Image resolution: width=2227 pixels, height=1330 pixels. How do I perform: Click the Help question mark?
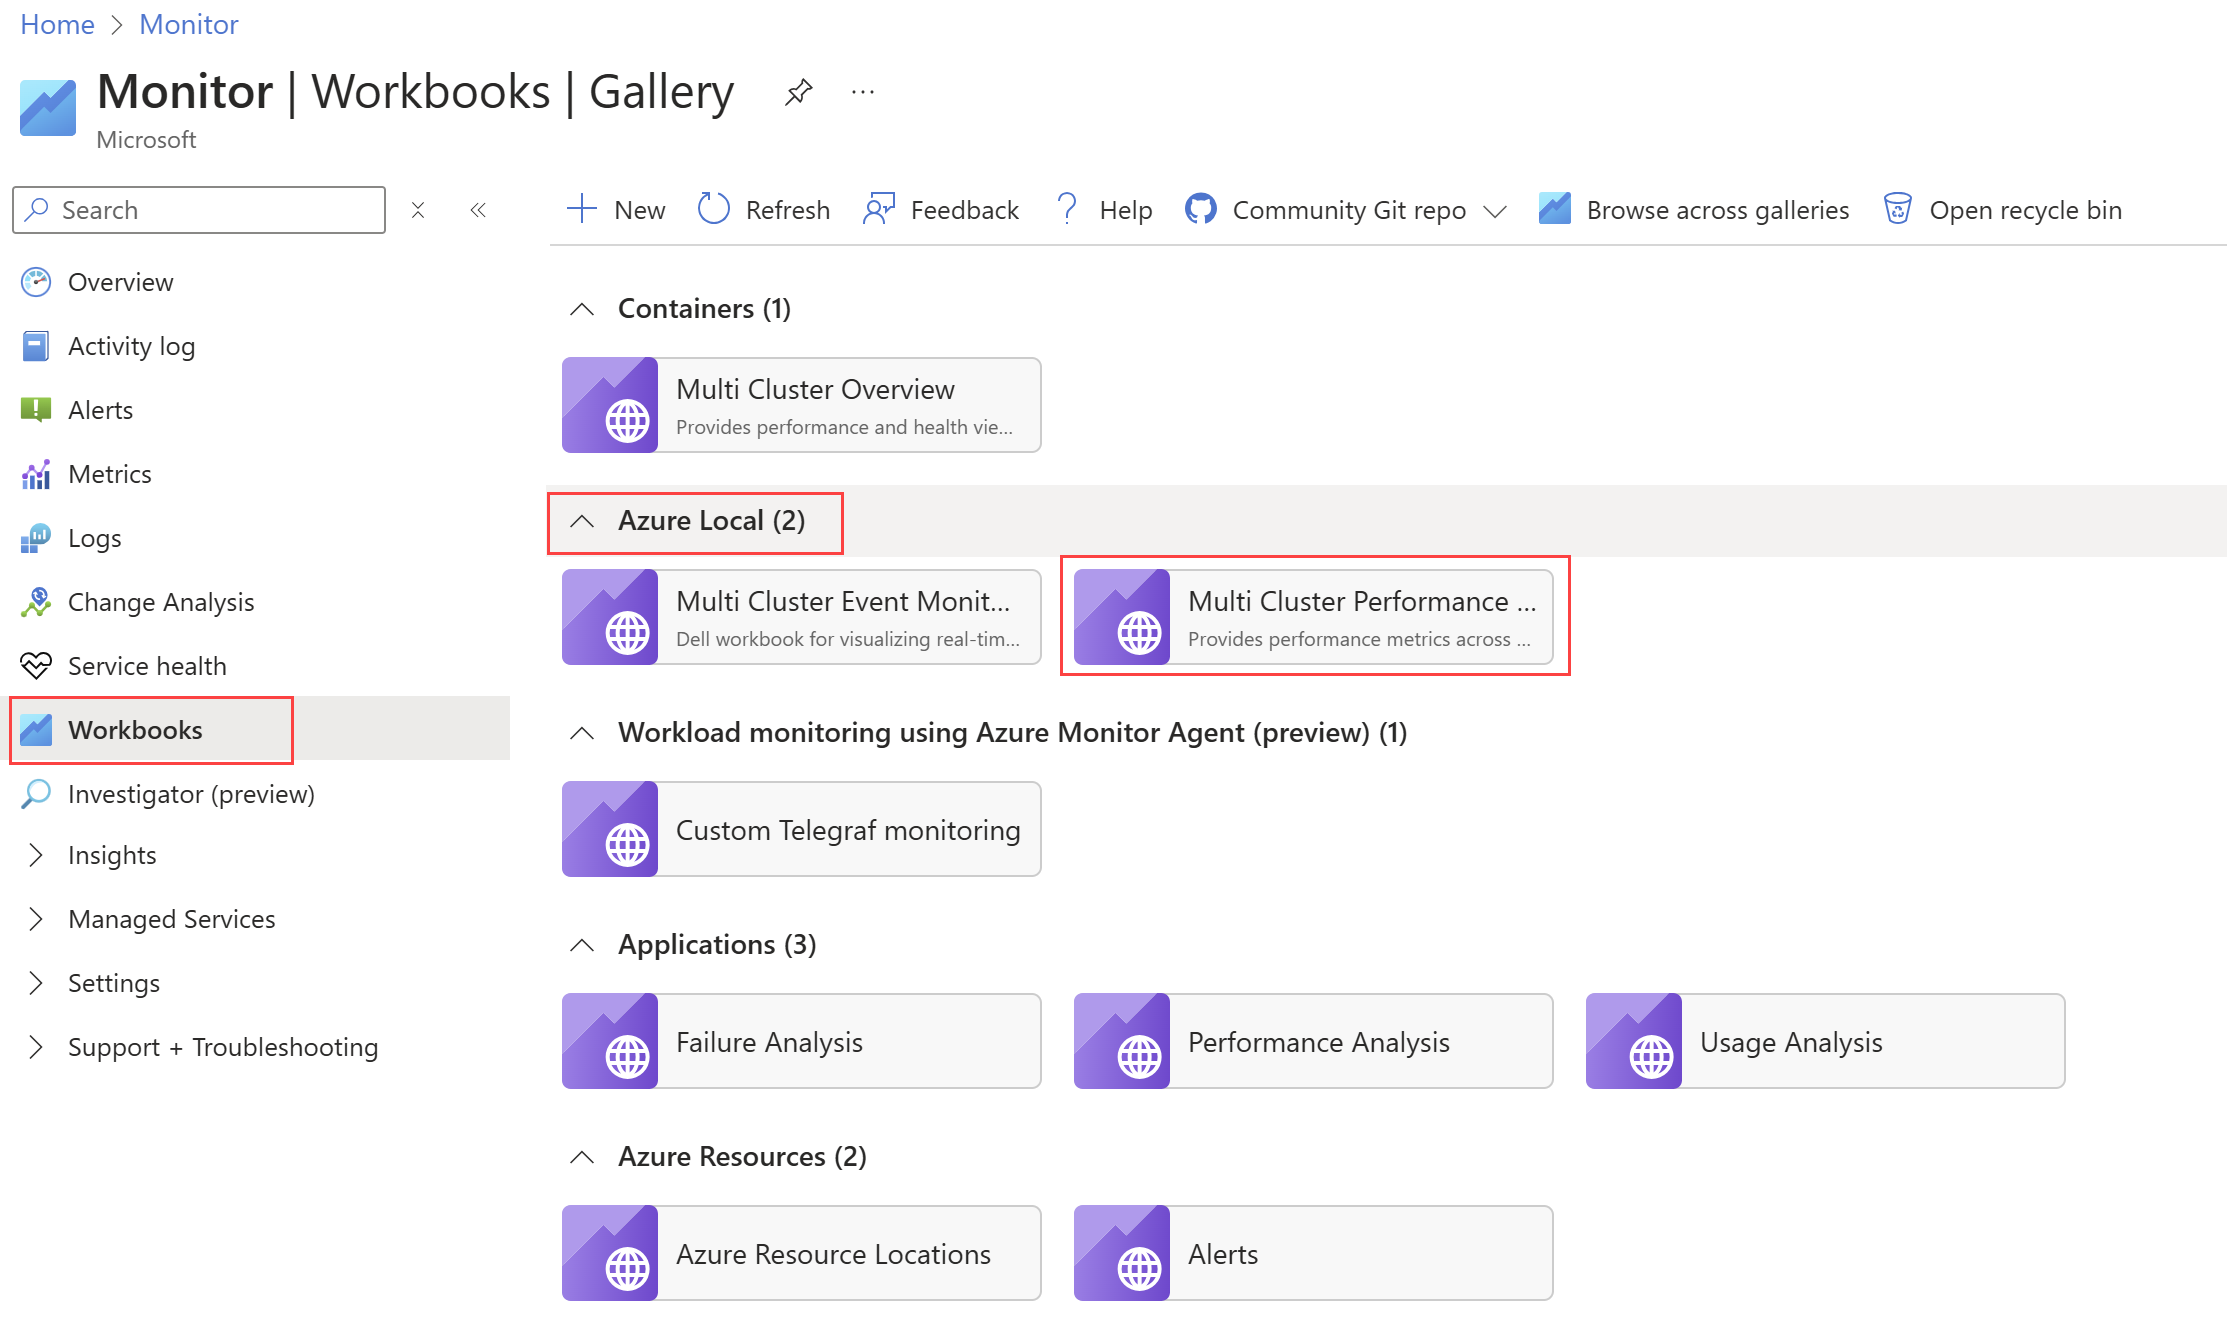(1067, 209)
